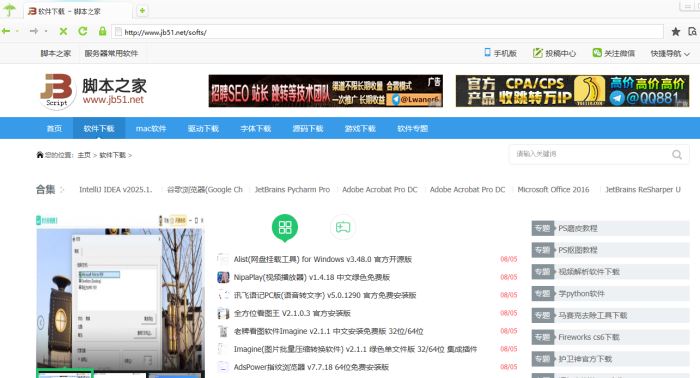Open the 谷歌浏览器(Google Ch collection link

[x=204, y=190]
